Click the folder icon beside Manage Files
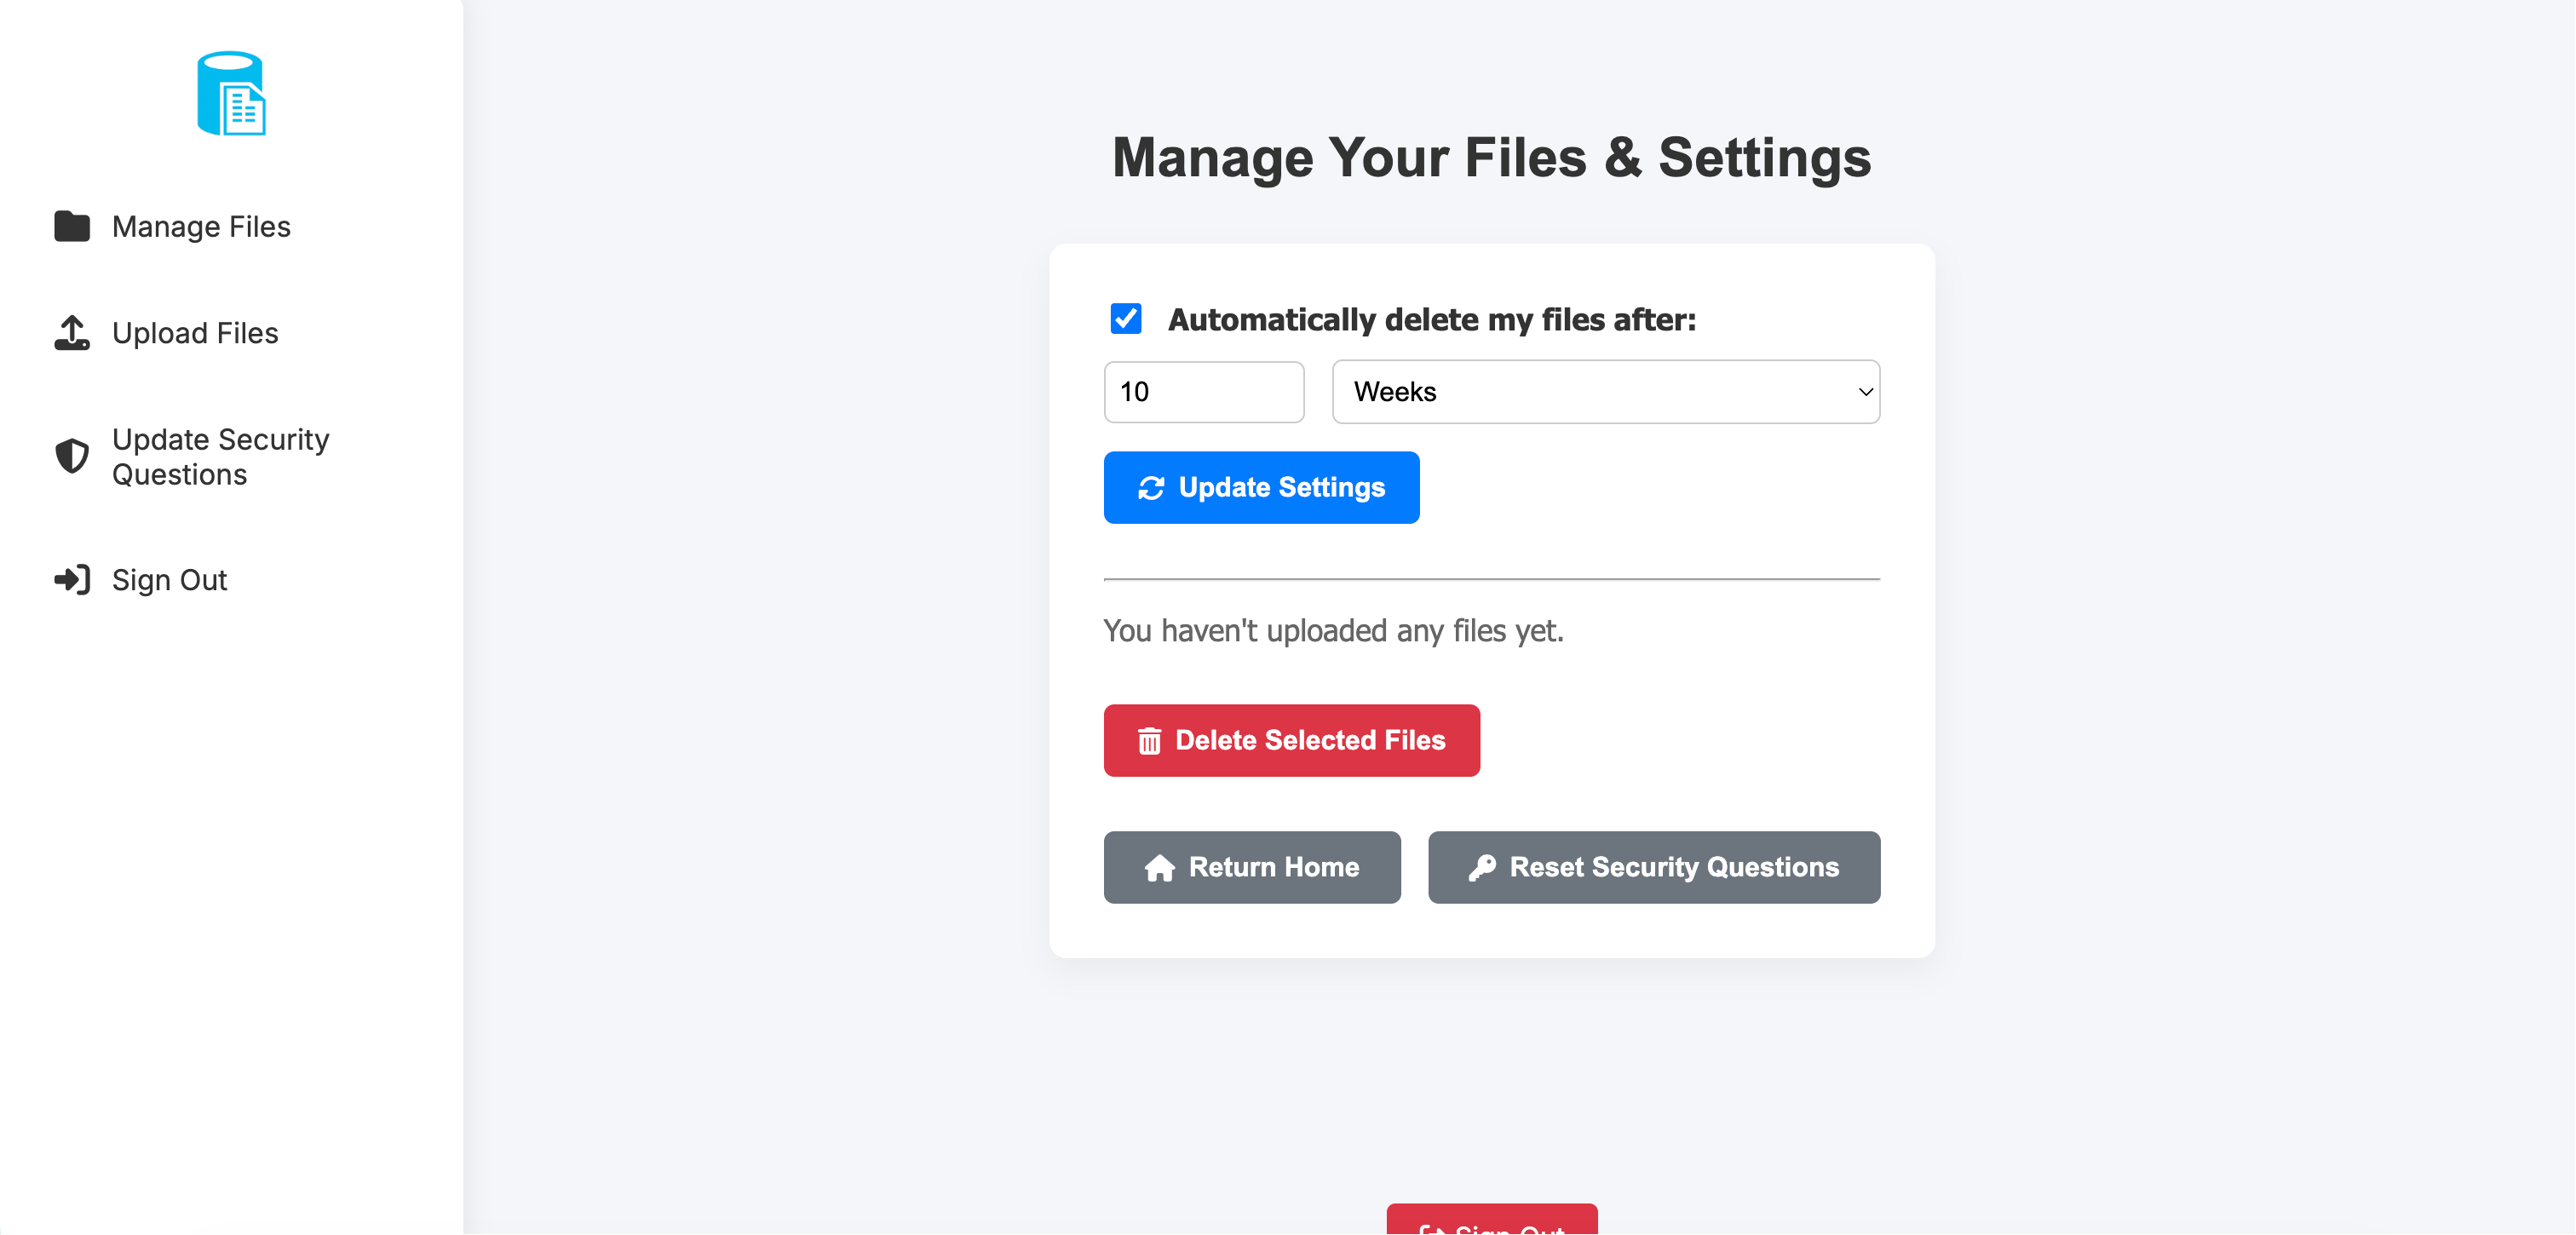Image resolution: width=2576 pixels, height=1235 pixels. coord(72,227)
